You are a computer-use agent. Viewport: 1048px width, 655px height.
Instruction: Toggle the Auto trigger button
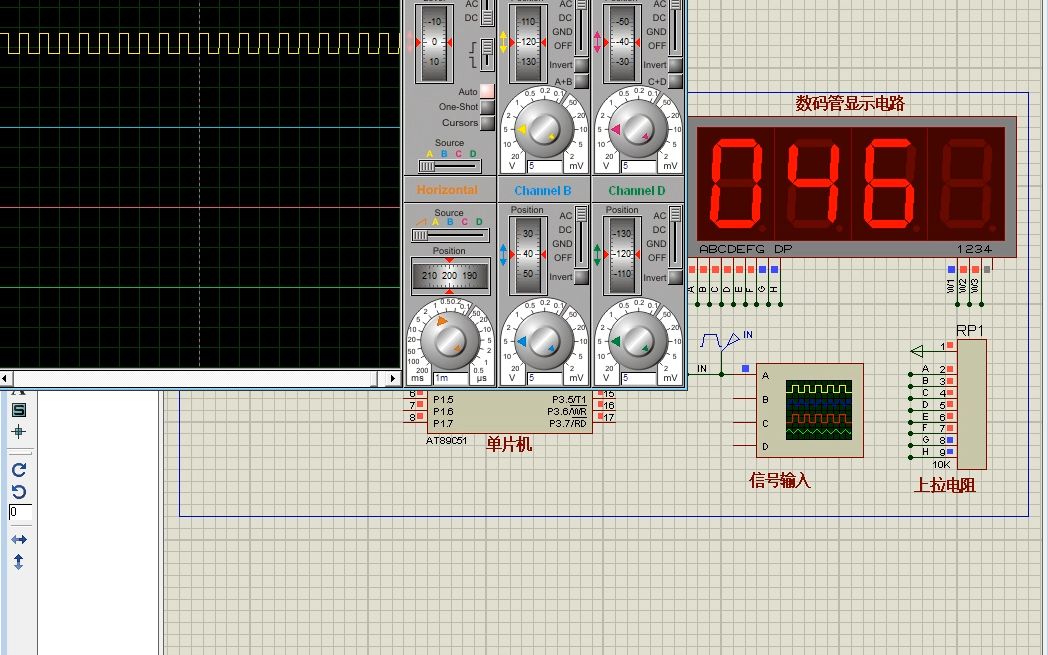(487, 92)
